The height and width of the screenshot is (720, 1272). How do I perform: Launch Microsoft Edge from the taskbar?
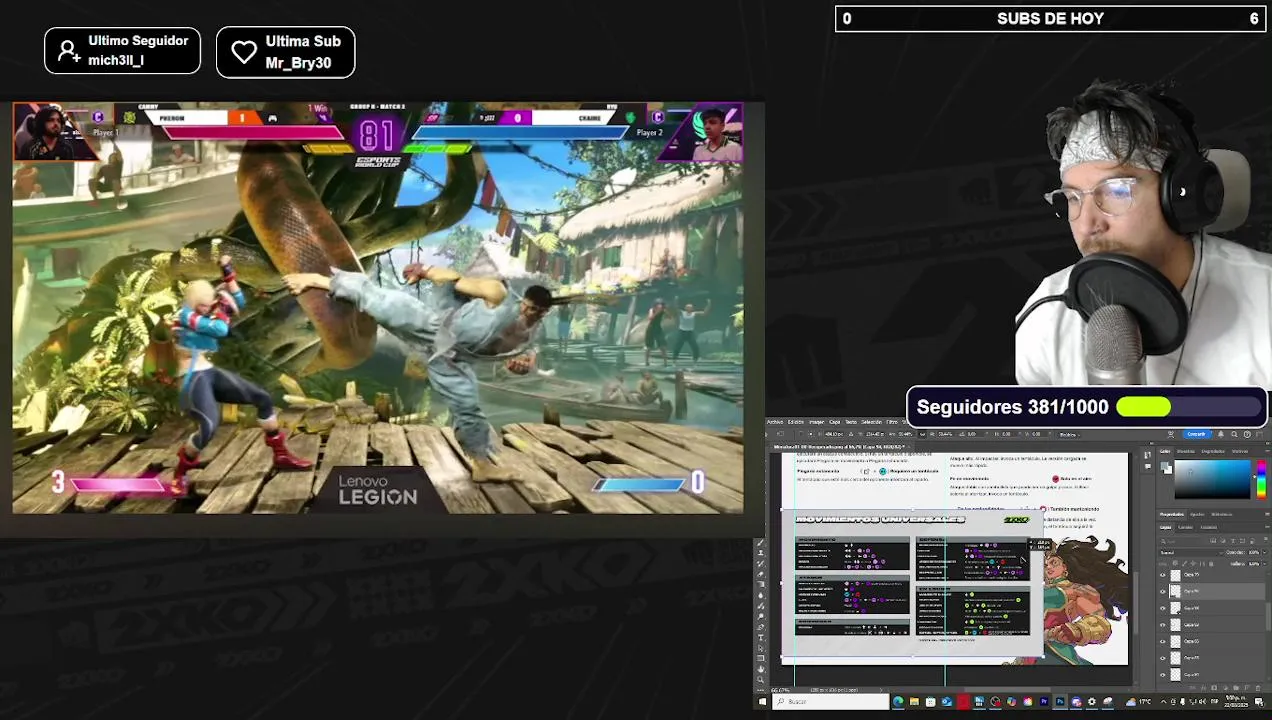tap(898, 701)
